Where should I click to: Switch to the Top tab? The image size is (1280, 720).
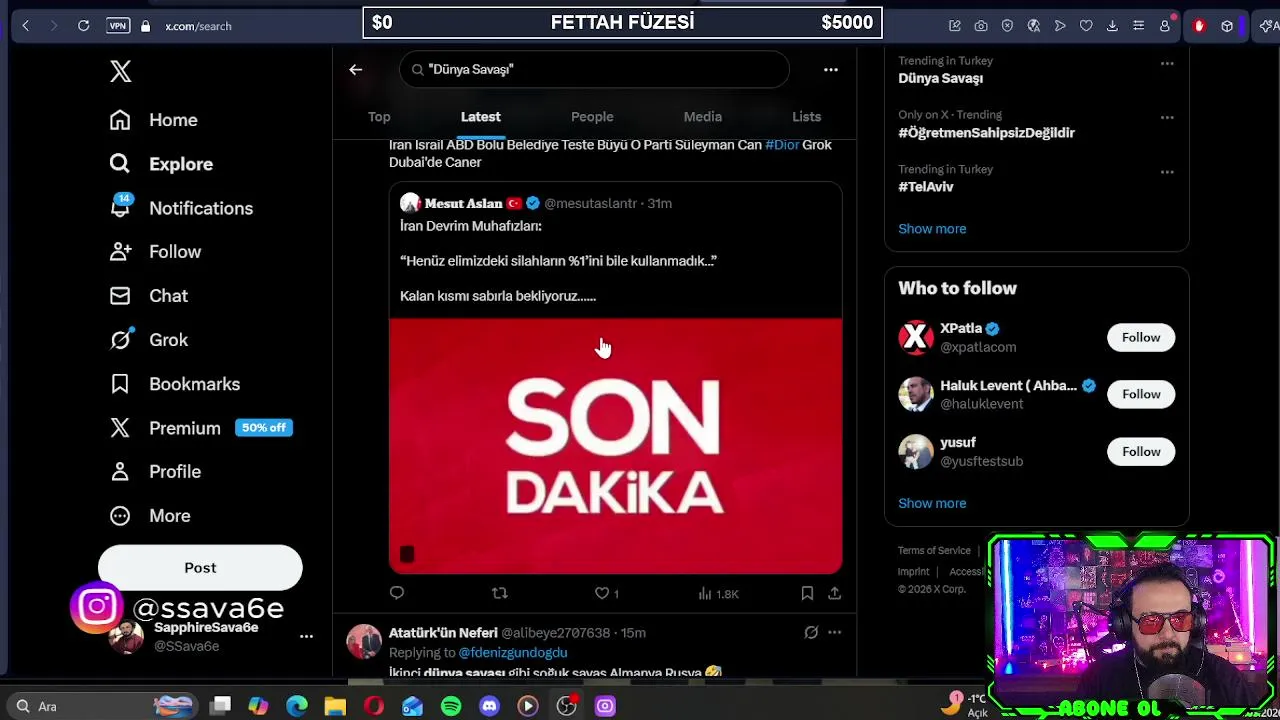(379, 117)
